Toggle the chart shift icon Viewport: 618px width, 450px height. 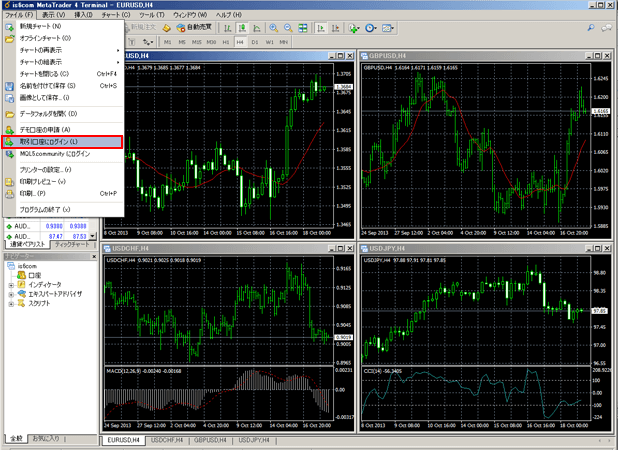pos(335,28)
